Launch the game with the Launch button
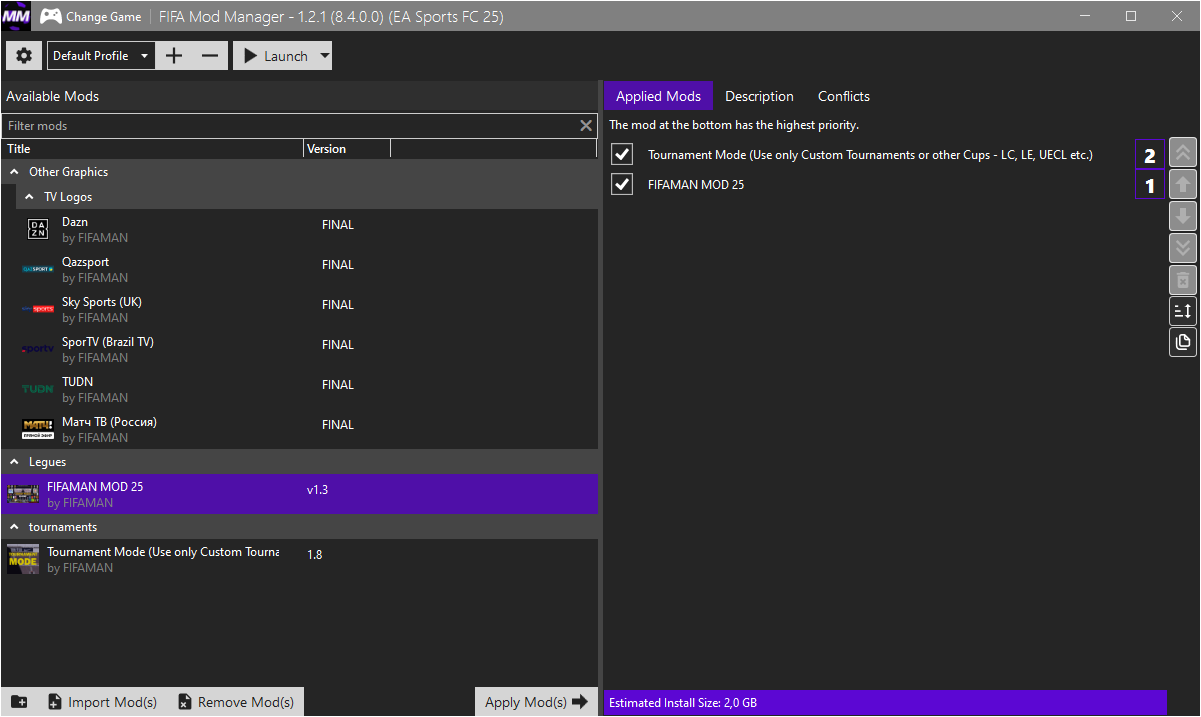Image resolution: width=1201 pixels, height=717 pixels. point(276,56)
